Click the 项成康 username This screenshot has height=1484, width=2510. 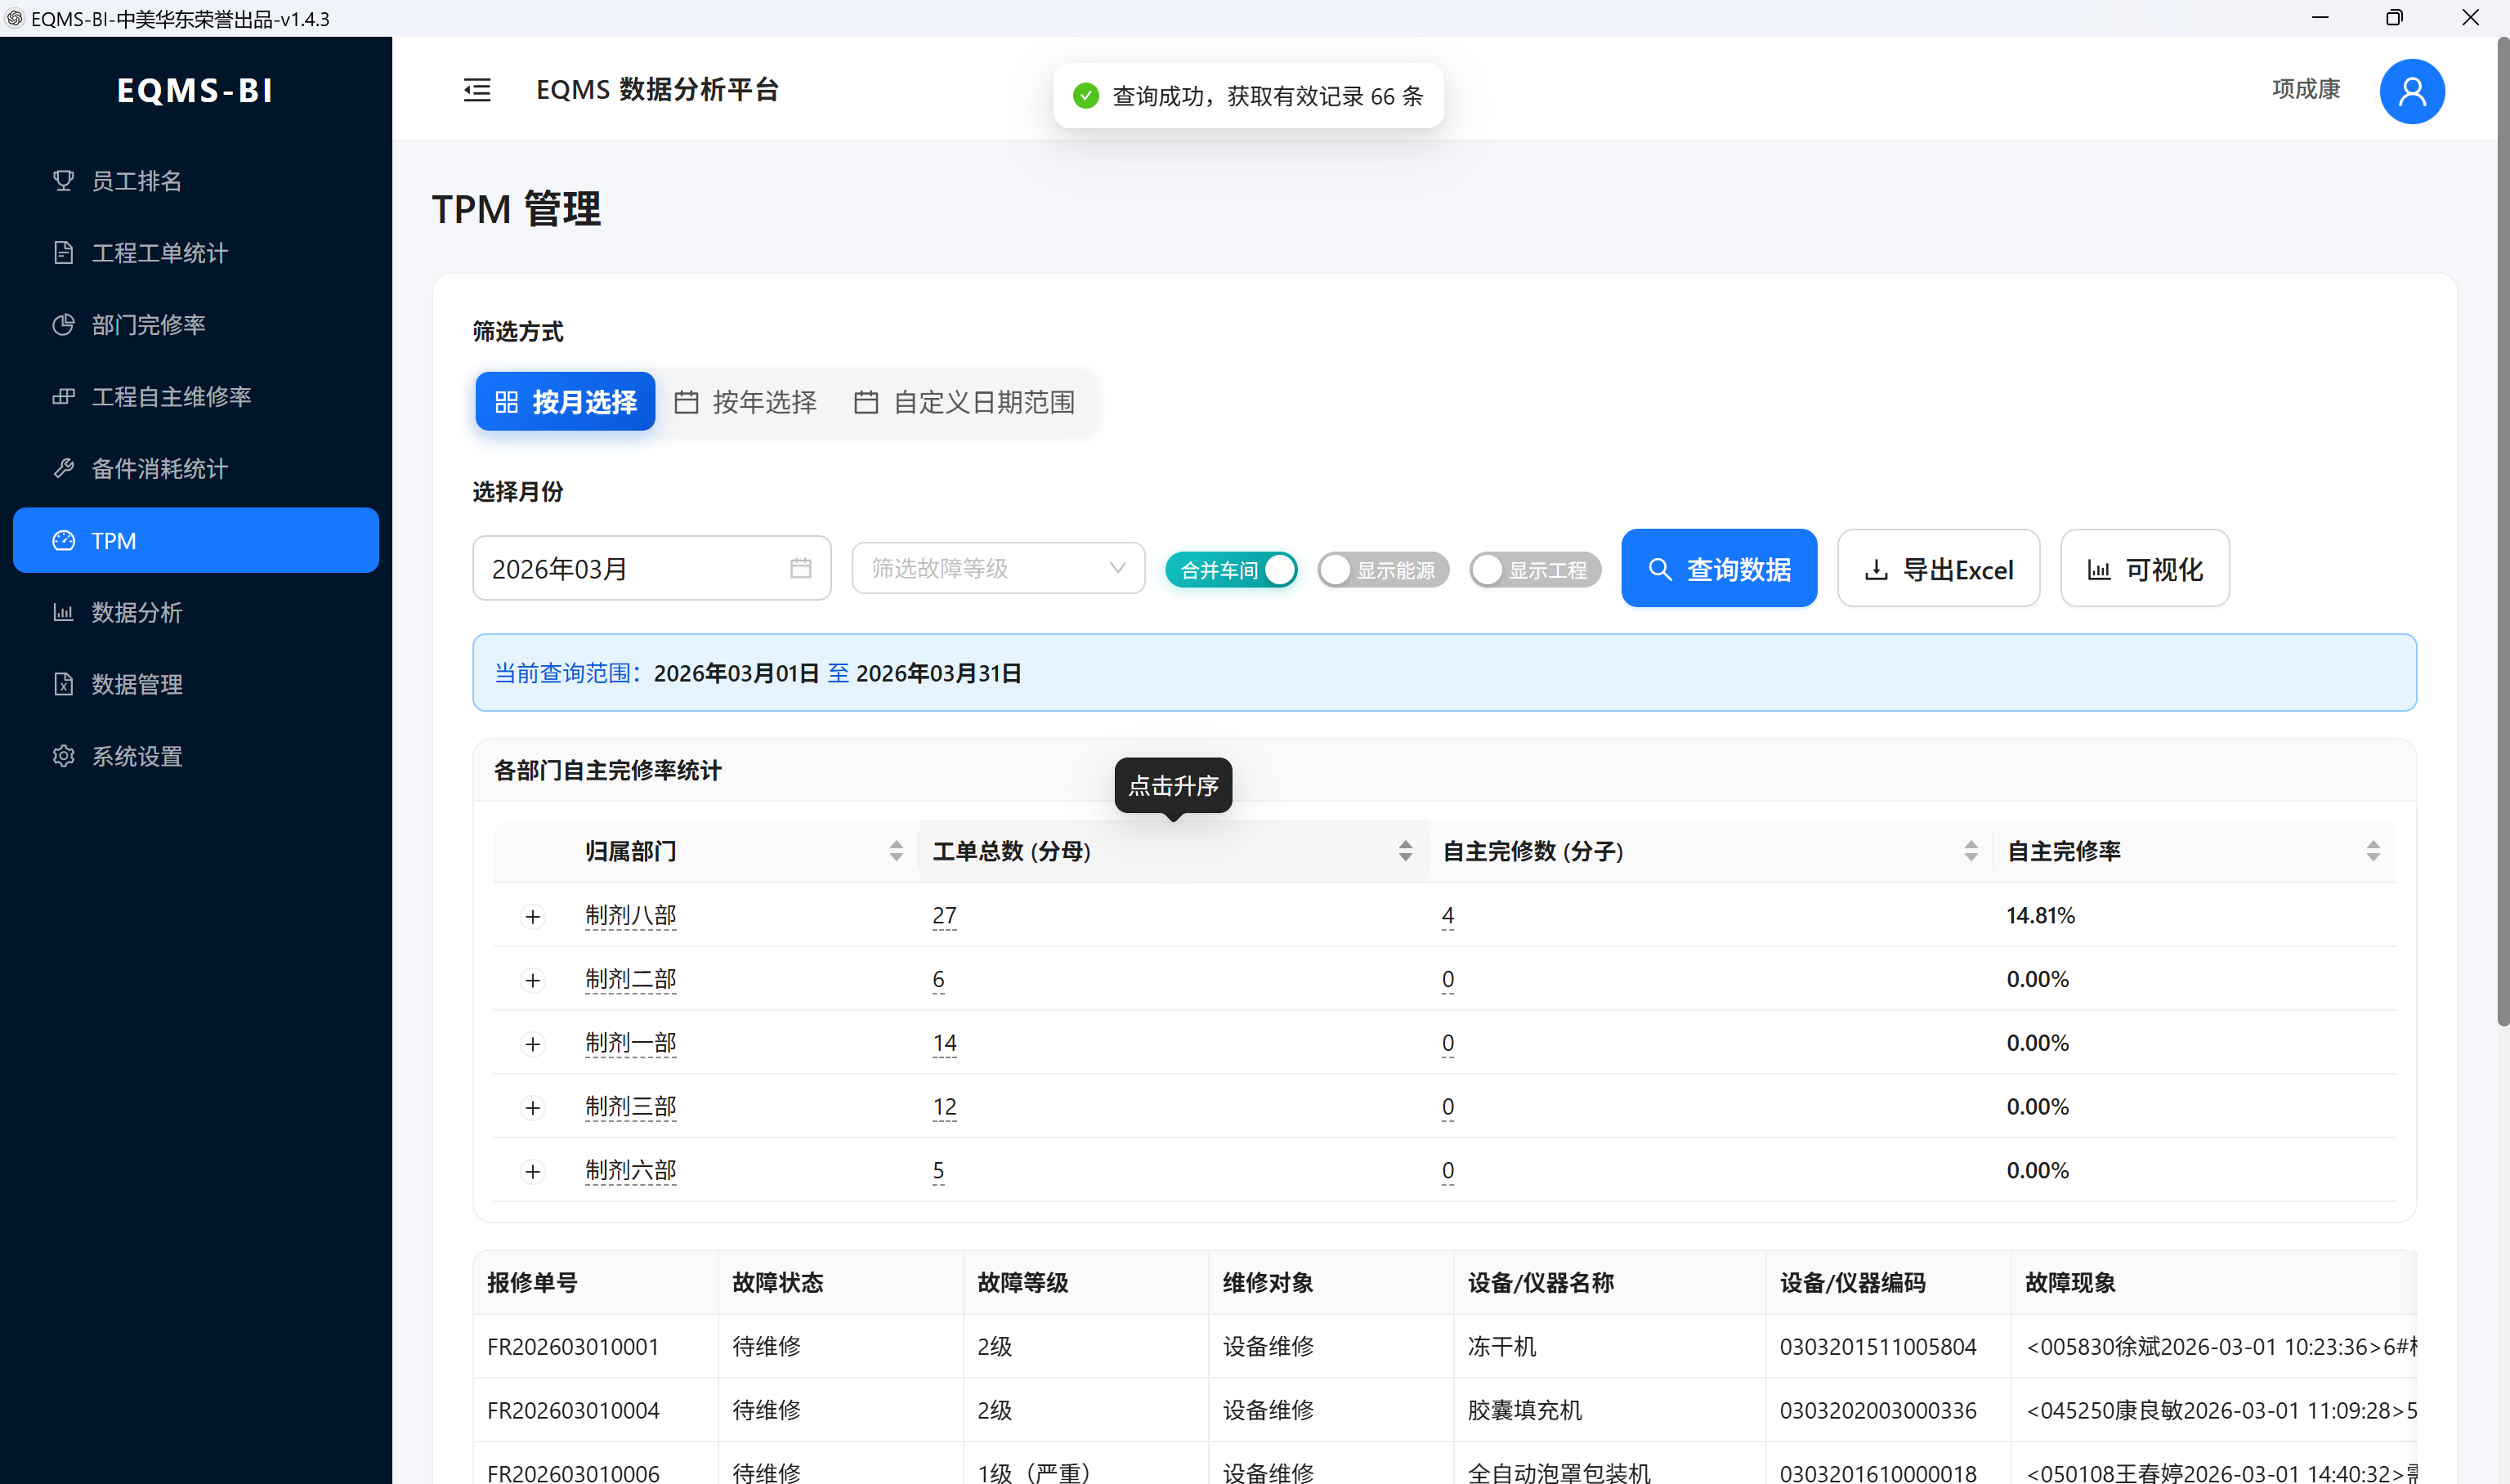coord(2305,89)
